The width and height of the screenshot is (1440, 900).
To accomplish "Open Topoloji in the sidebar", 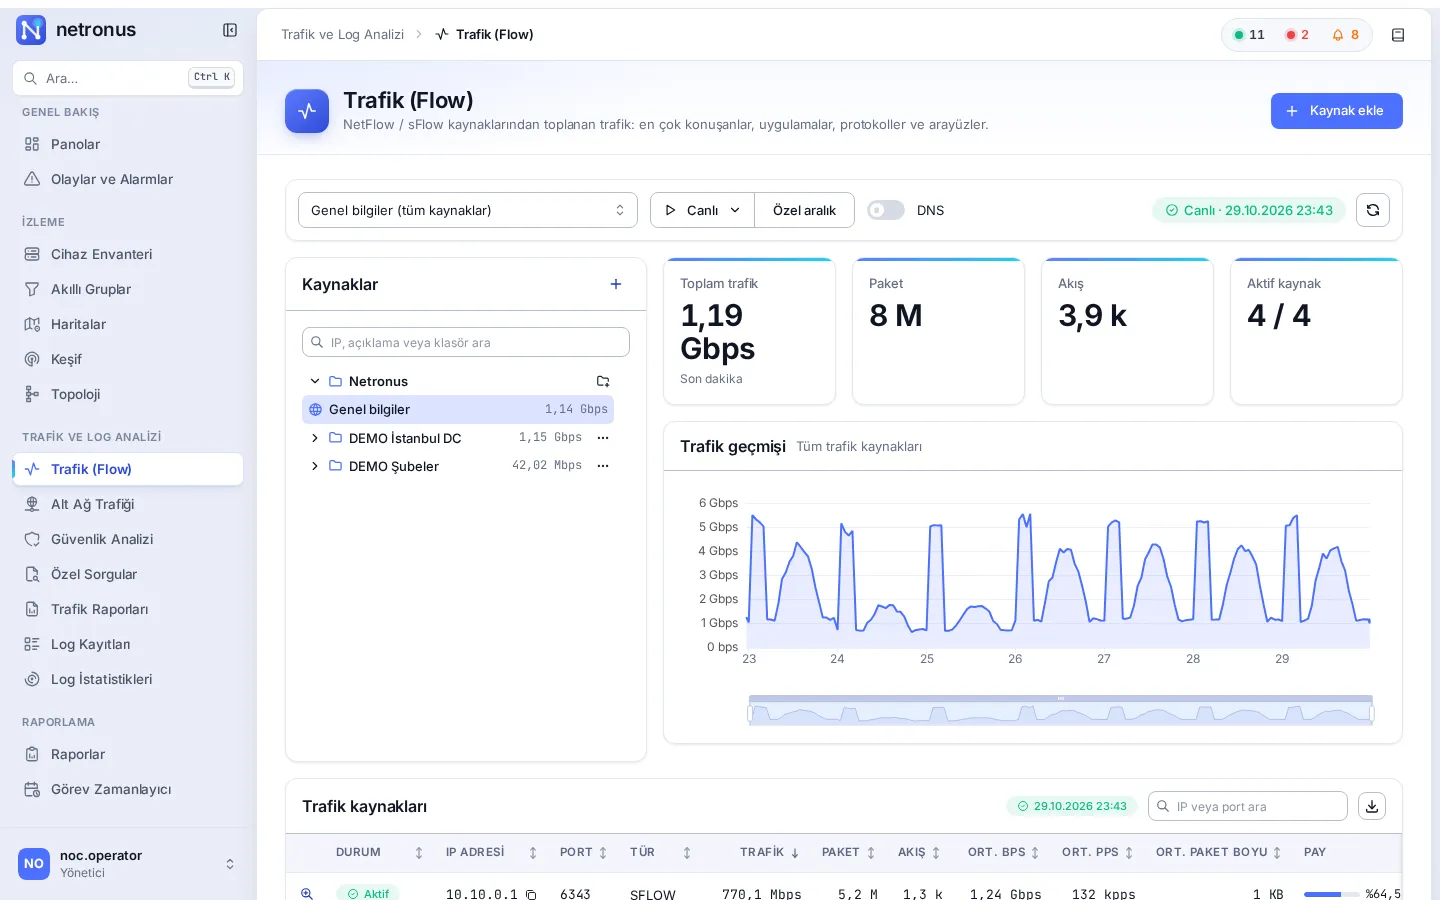I will point(128,394).
